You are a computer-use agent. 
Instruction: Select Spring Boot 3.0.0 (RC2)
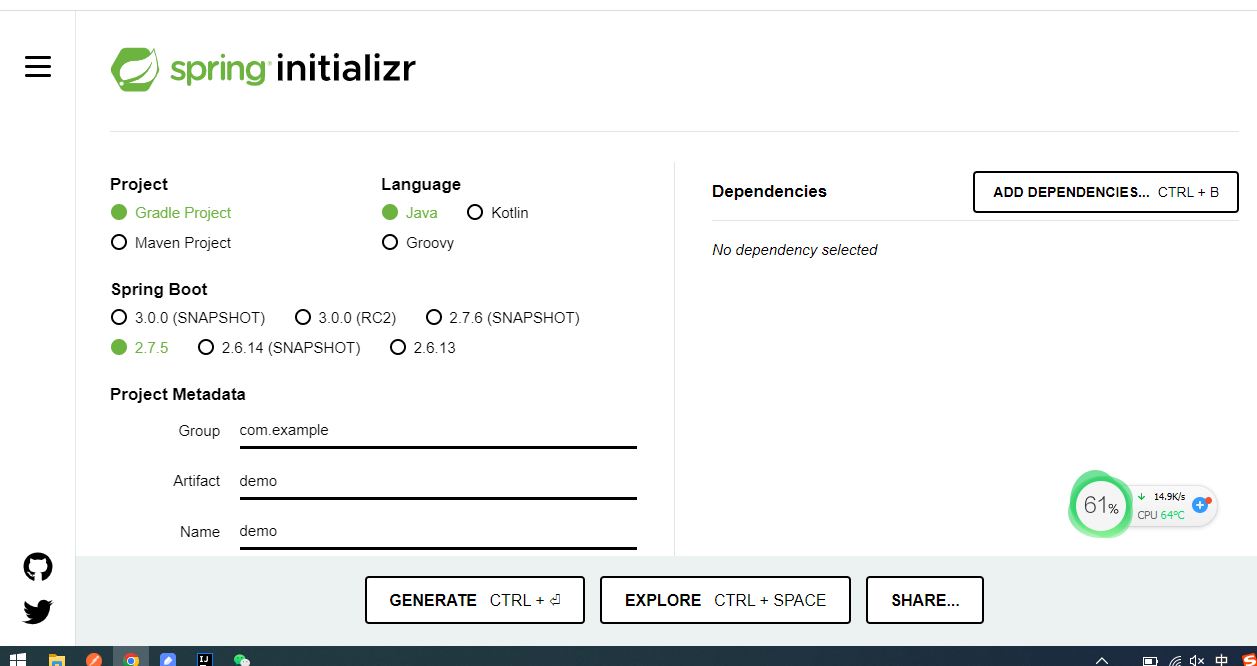point(346,318)
